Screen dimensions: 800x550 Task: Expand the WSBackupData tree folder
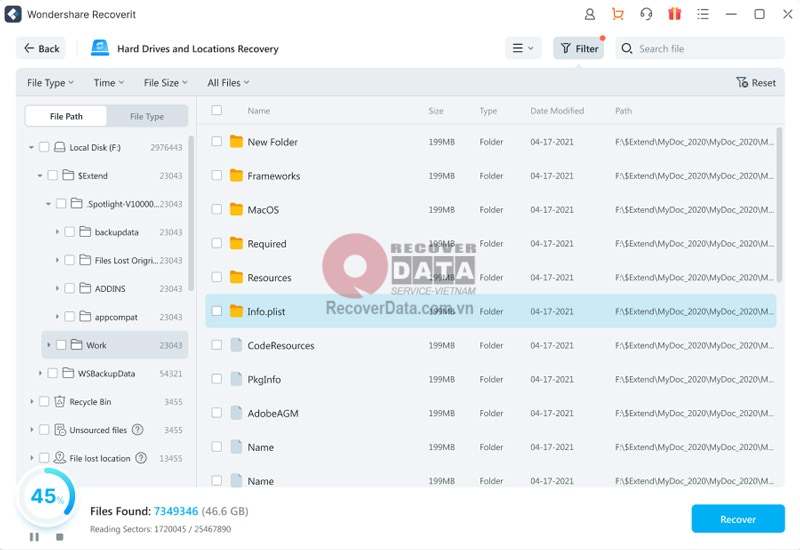pyautogui.click(x=41, y=373)
